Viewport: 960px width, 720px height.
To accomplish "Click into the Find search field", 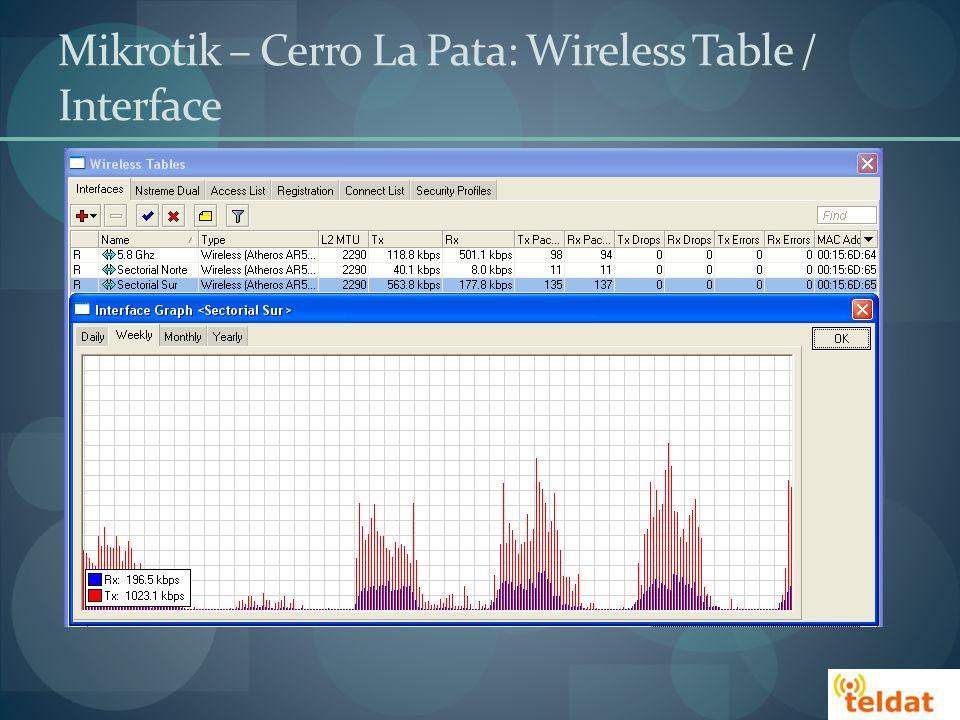I will tap(846, 215).
